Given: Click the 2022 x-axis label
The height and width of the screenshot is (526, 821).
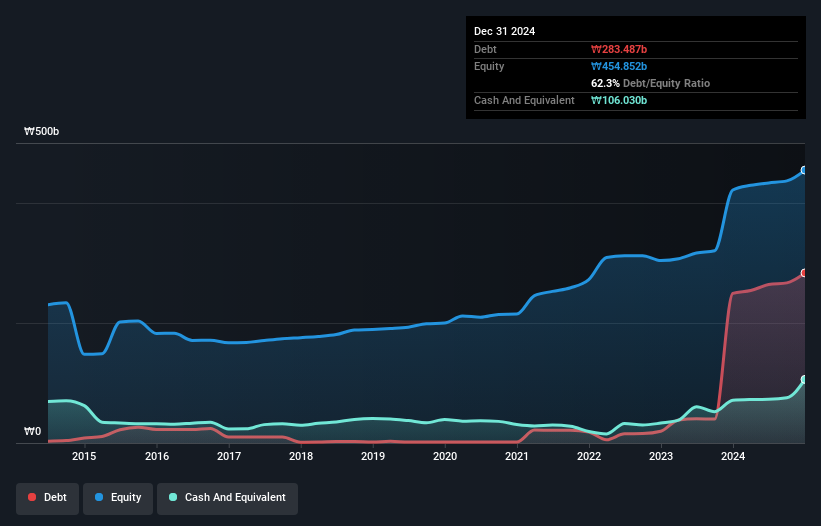Looking at the screenshot, I should point(589,456).
